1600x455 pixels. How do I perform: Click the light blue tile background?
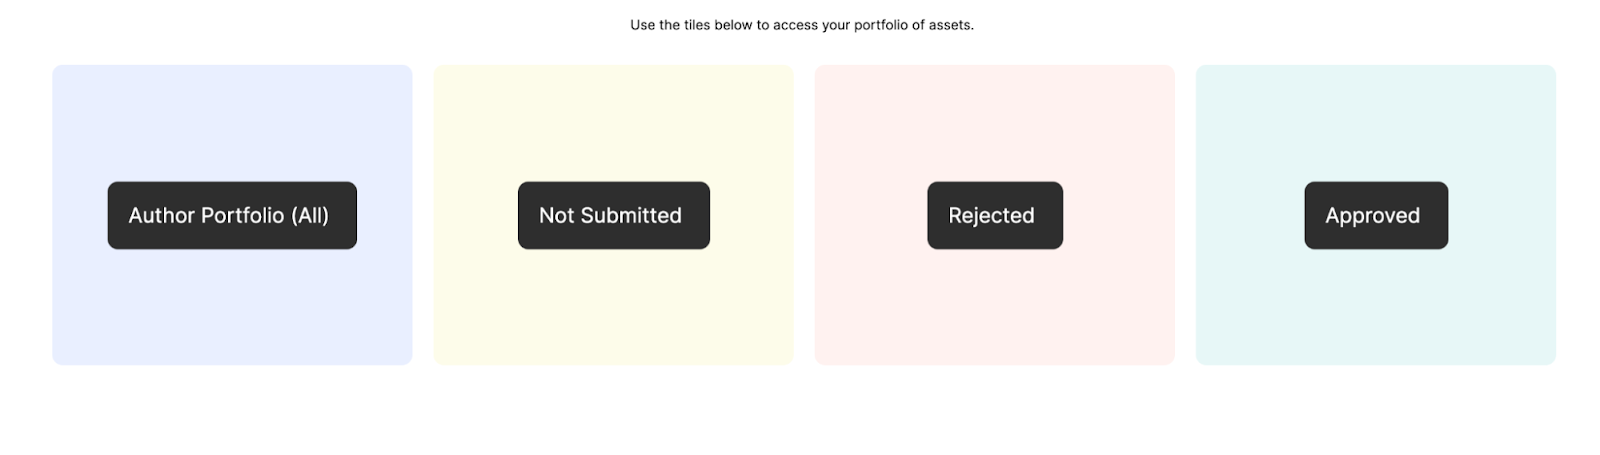pyautogui.click(x=232, y=310)
